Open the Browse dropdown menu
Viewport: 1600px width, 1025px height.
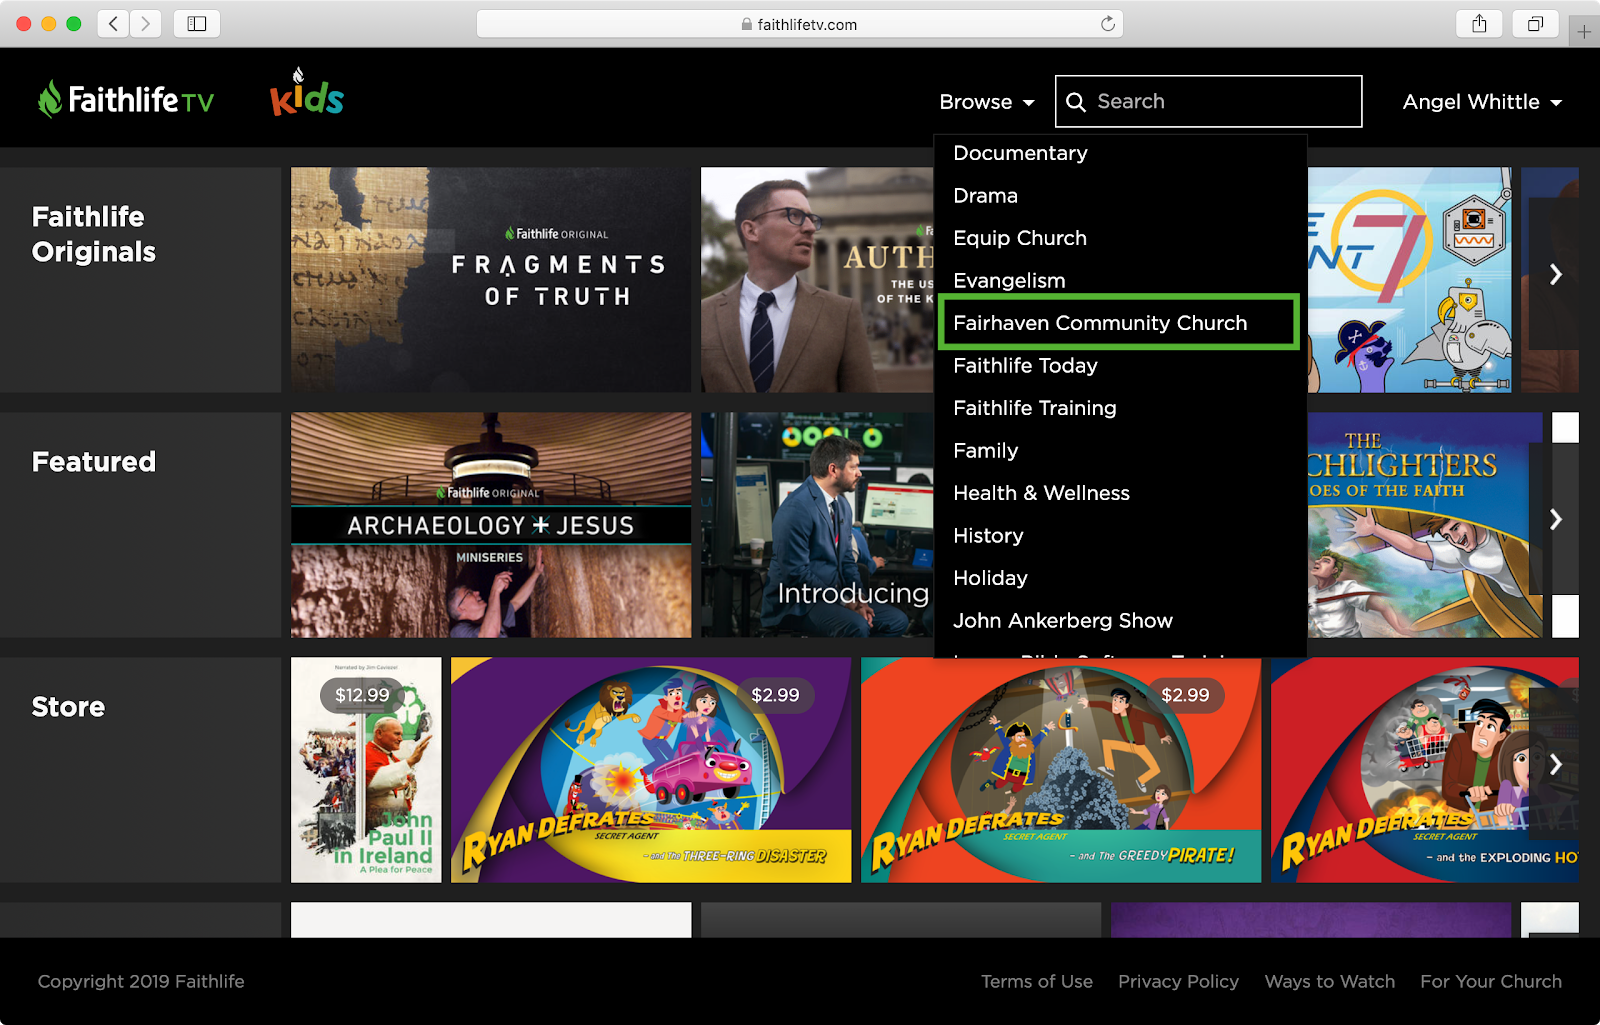click(987, 102)
